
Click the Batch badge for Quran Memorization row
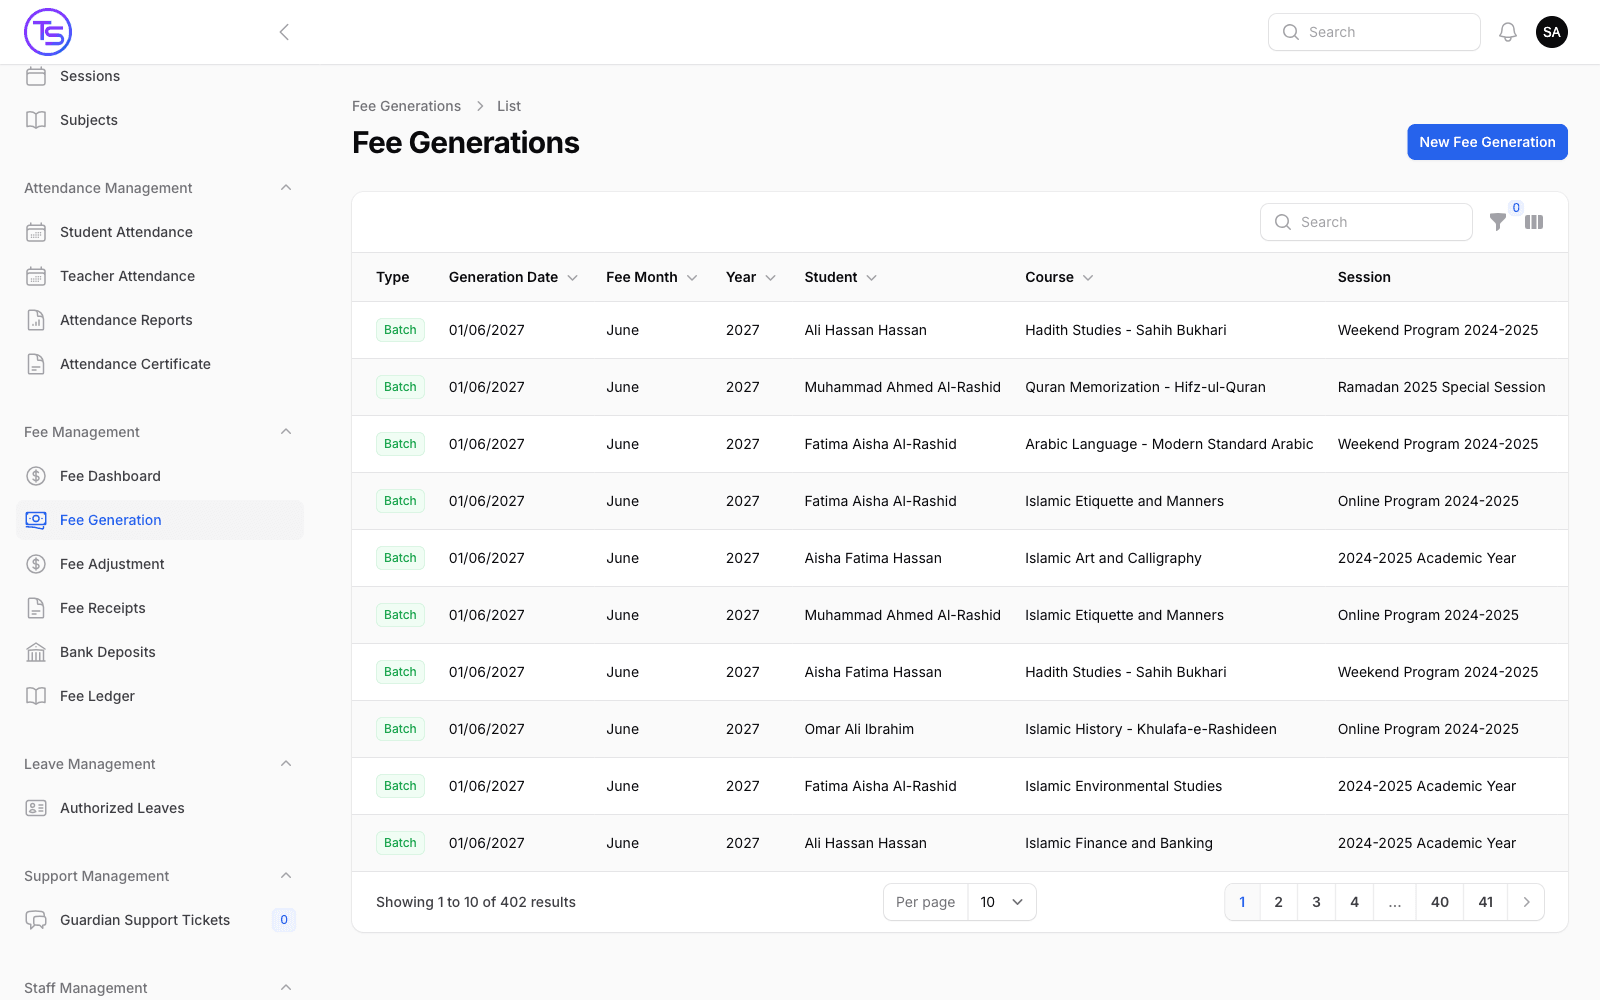[x=400, y=387]
